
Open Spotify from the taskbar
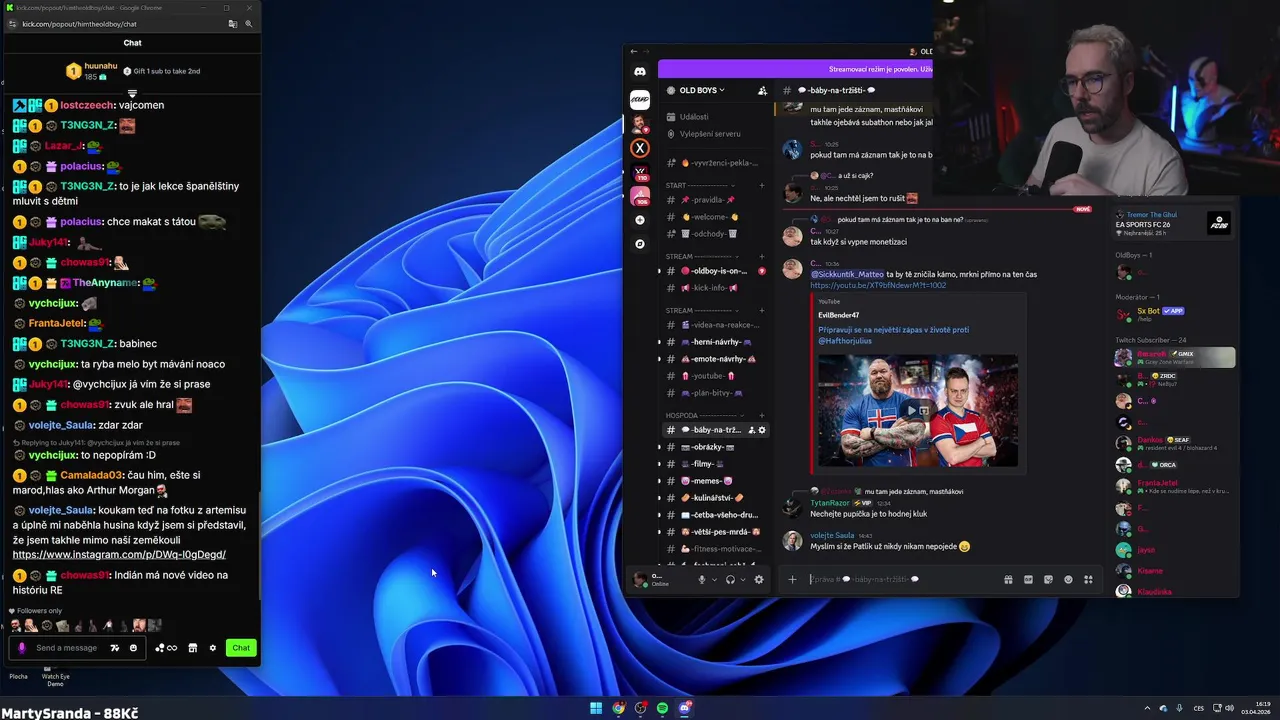tap(662, 708)
